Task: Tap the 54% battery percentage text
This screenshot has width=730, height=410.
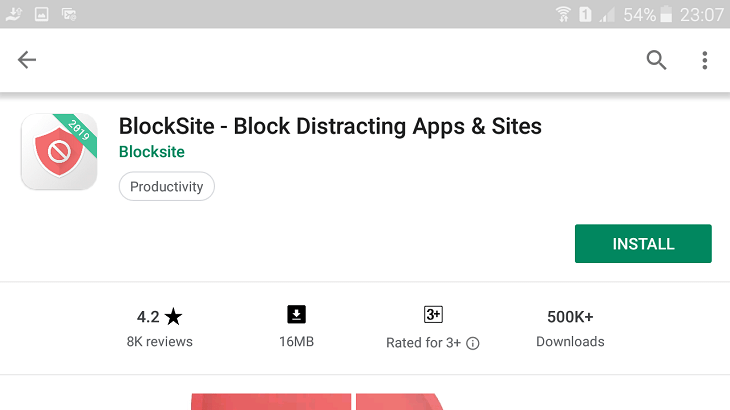Action: coord(640,15)
